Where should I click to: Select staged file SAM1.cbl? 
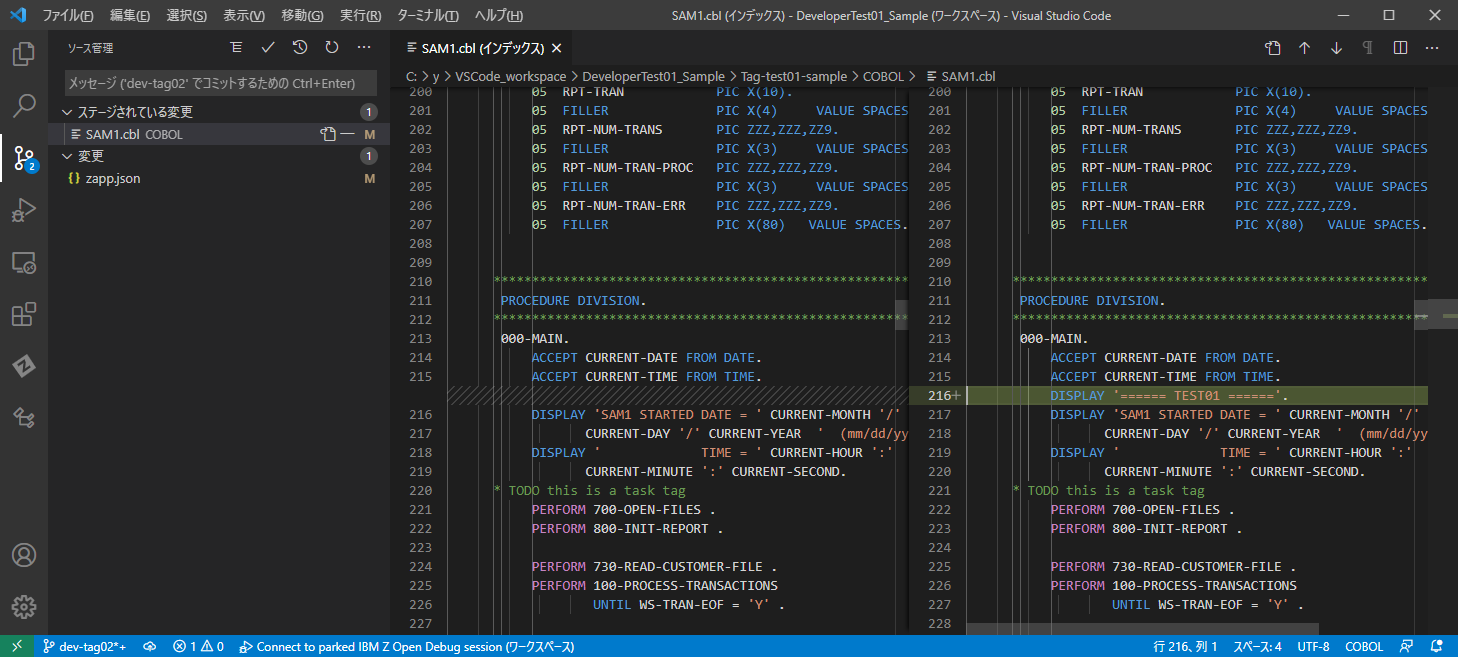coord(219,134)
